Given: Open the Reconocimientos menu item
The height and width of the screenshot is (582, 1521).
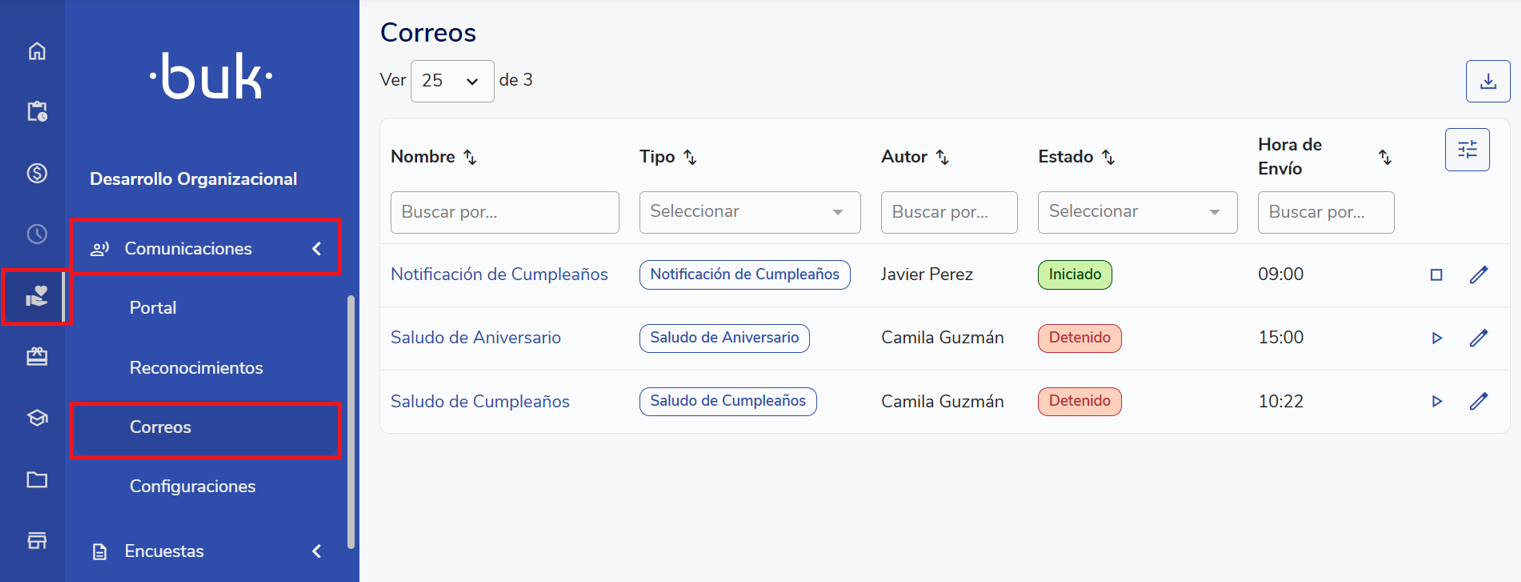Looking at the screenshot, I should point(196,368).
